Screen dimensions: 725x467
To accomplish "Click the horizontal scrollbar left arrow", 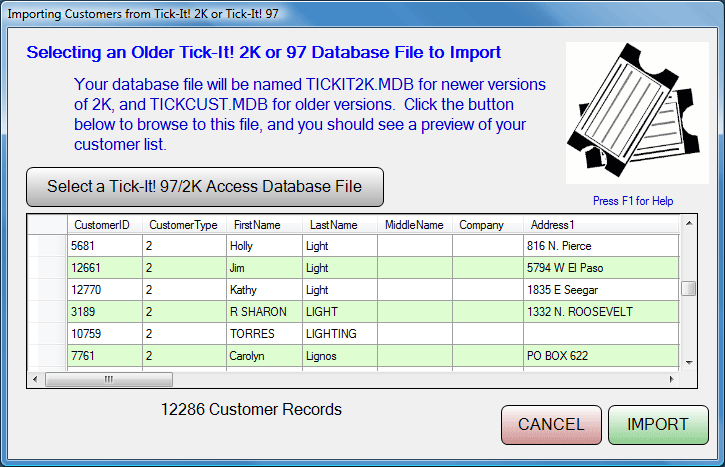I will click(35, 380).
